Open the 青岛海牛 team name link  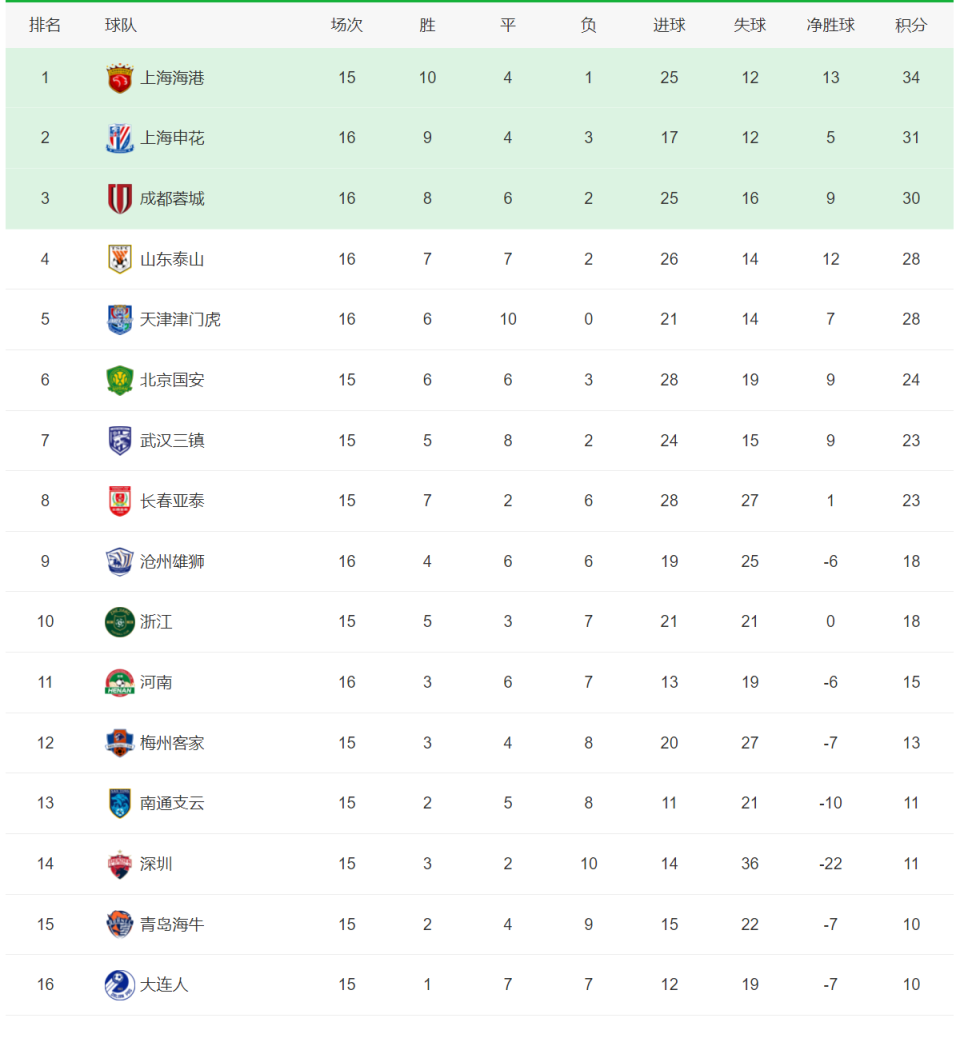tap(172, 924)
